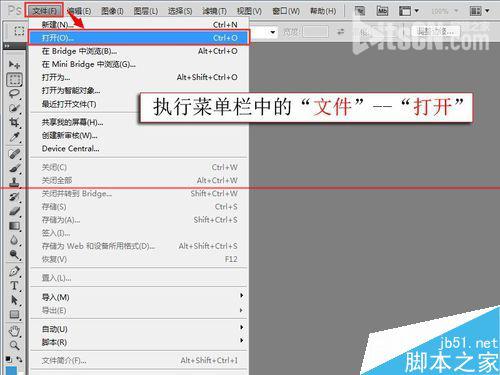The image size is (500, 375).
Task: Open the Edit (编辑) menu
Action: tap(79, 11)
